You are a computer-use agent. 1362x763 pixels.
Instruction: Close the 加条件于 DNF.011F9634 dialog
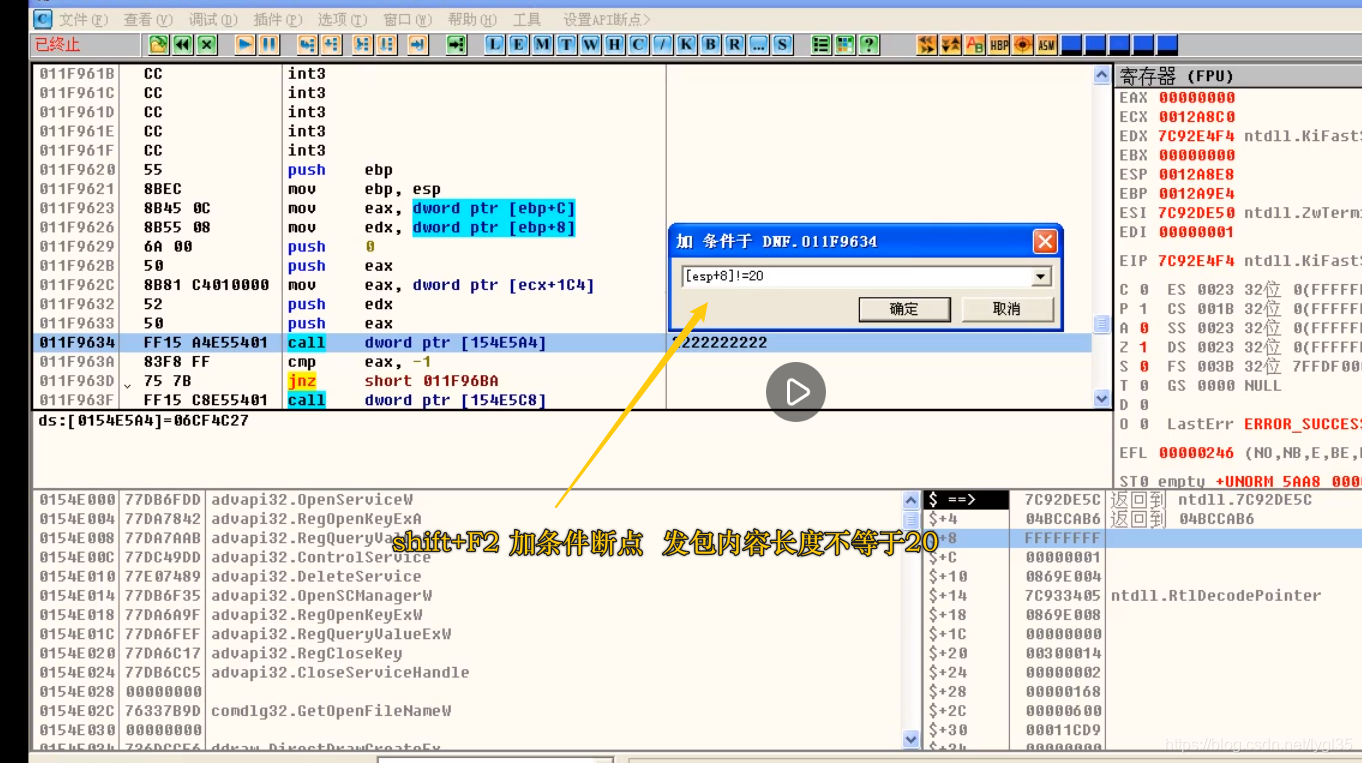[x=1044, y=241]
